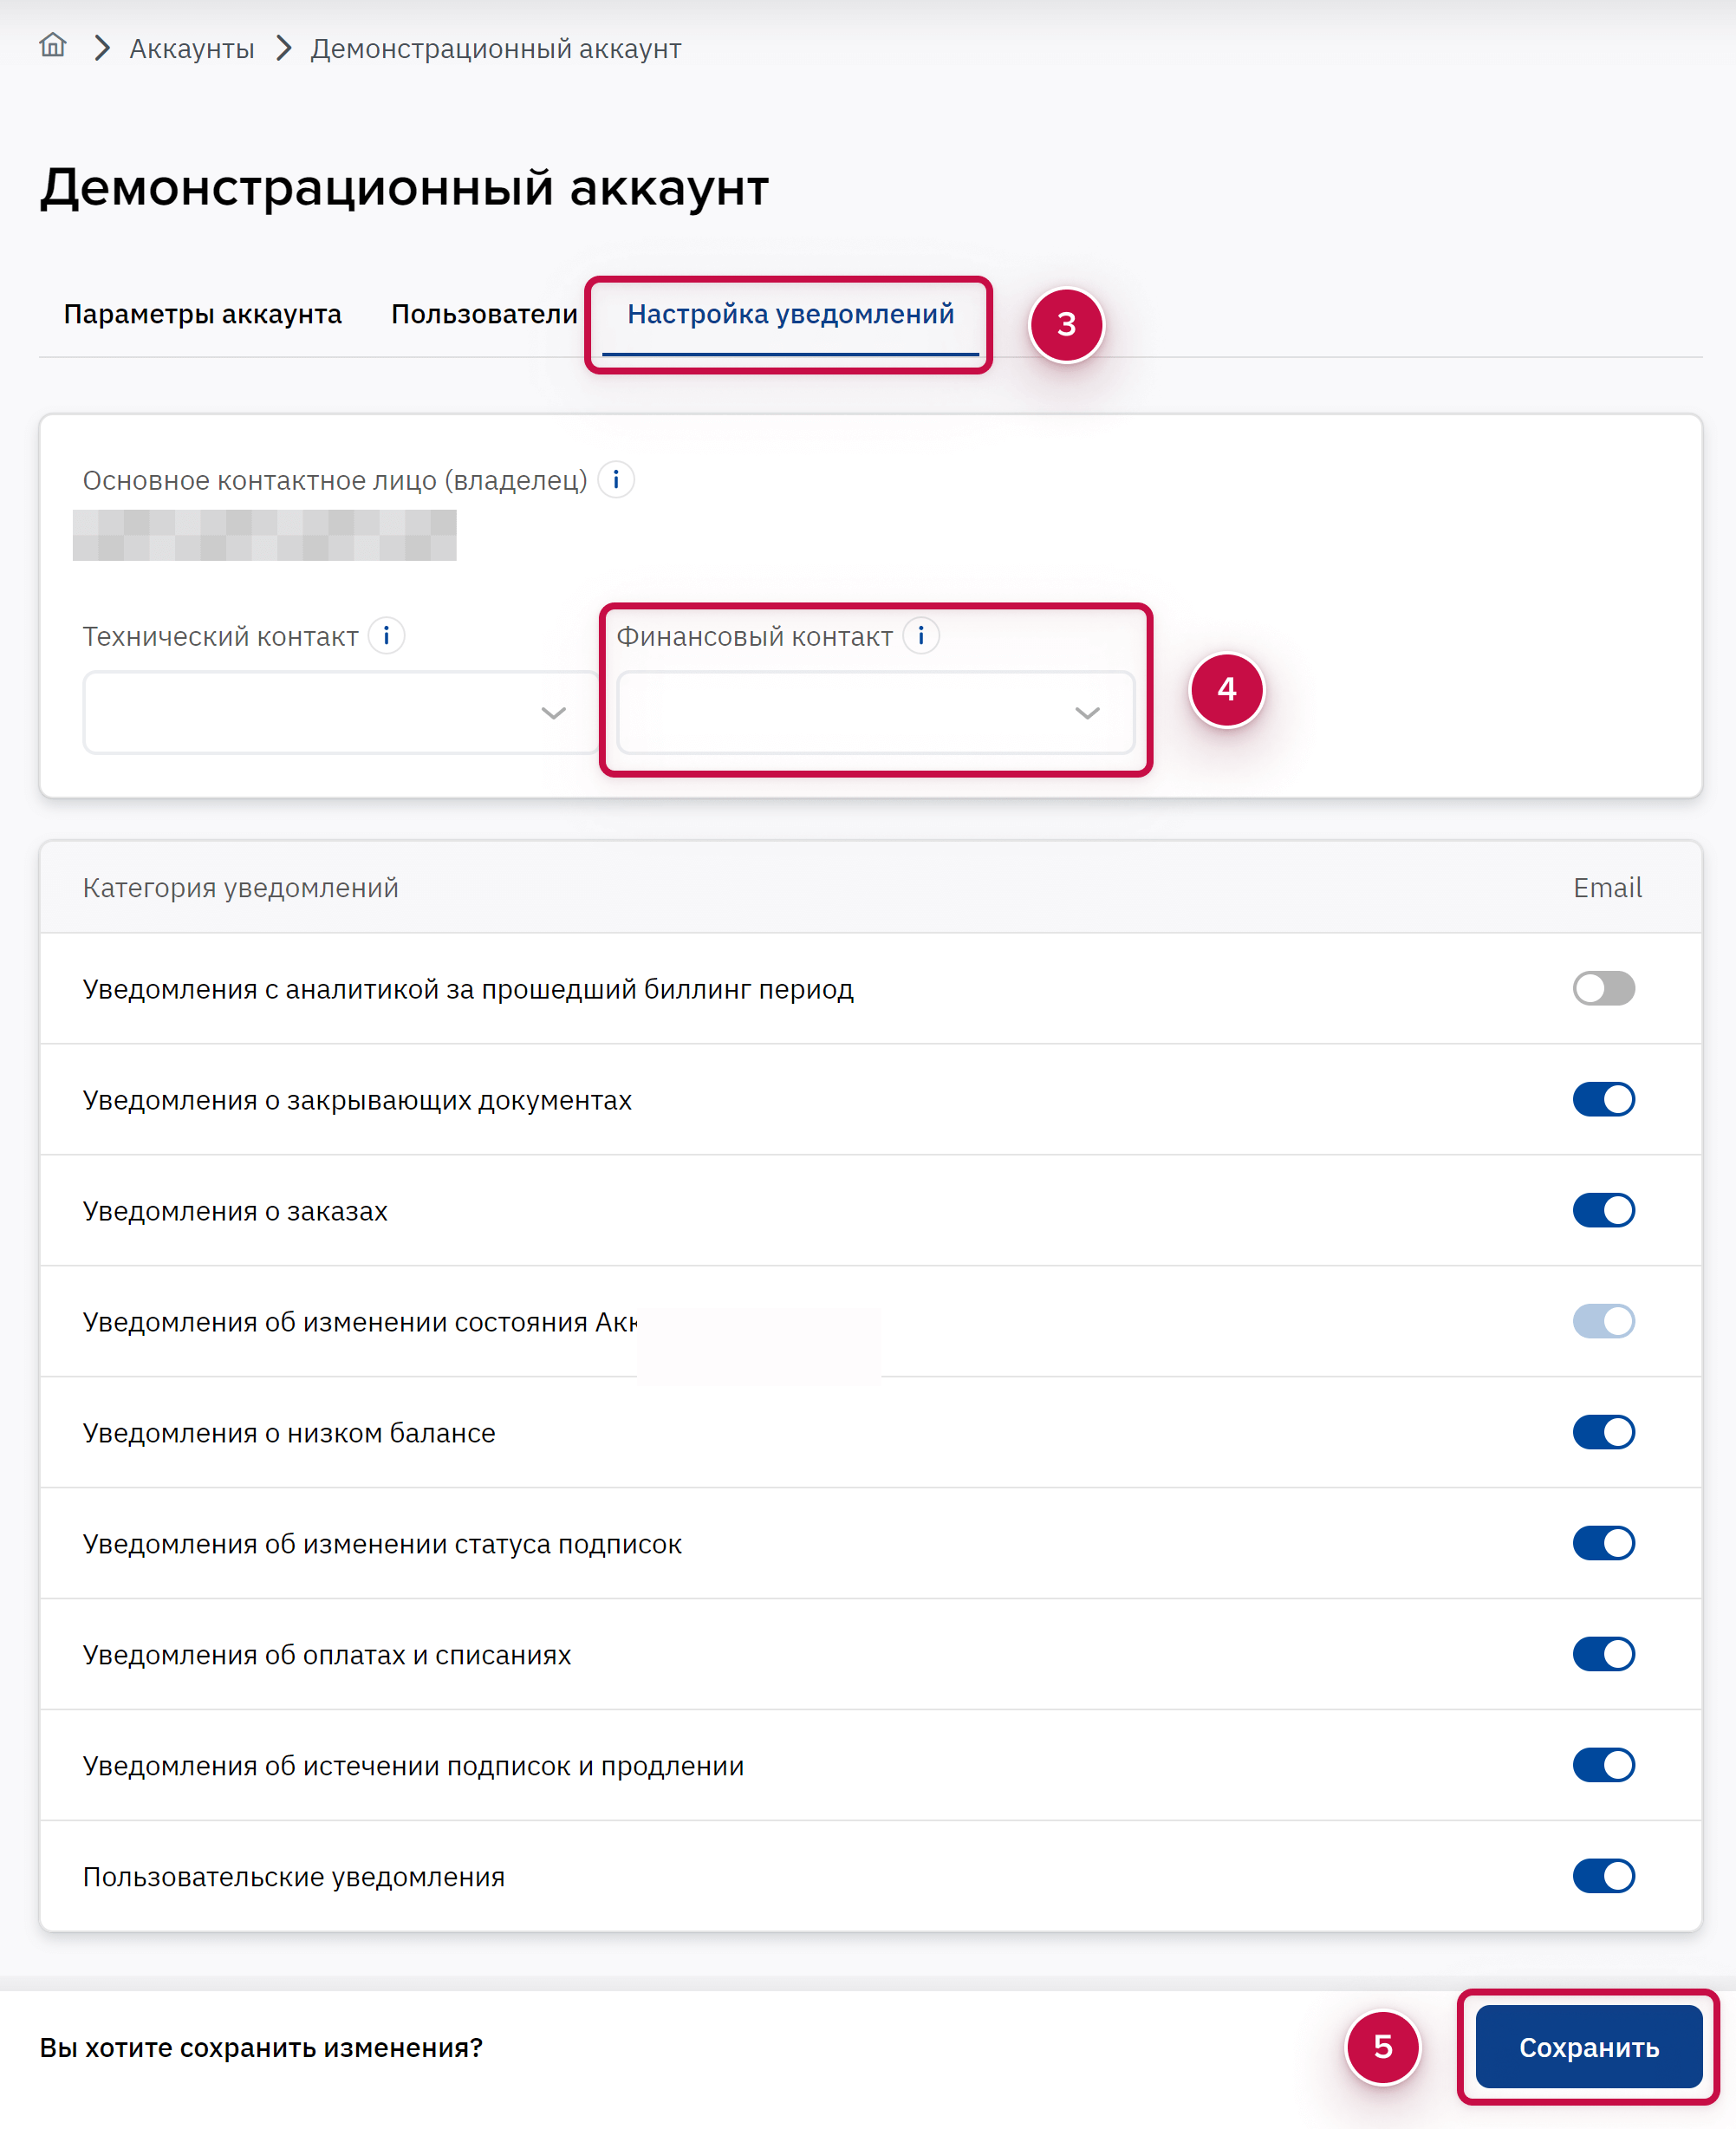Expand the Технический контакт dropdown
Viewport: 1736px width, 2129px height.
[341, 712]
